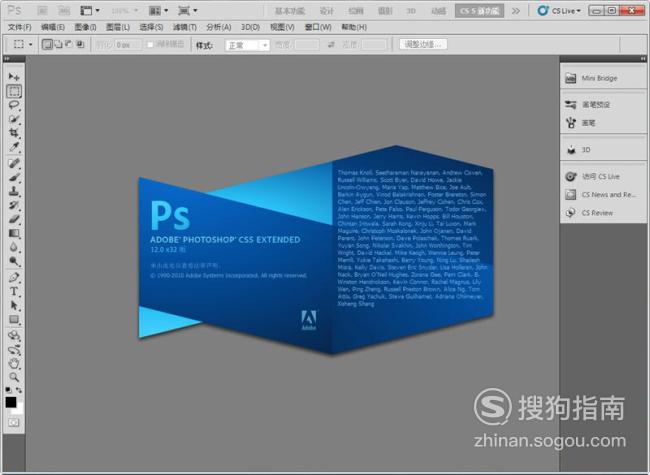Enable the 消除锯齿 anti-alias checkbox

(x=150, y=44)
